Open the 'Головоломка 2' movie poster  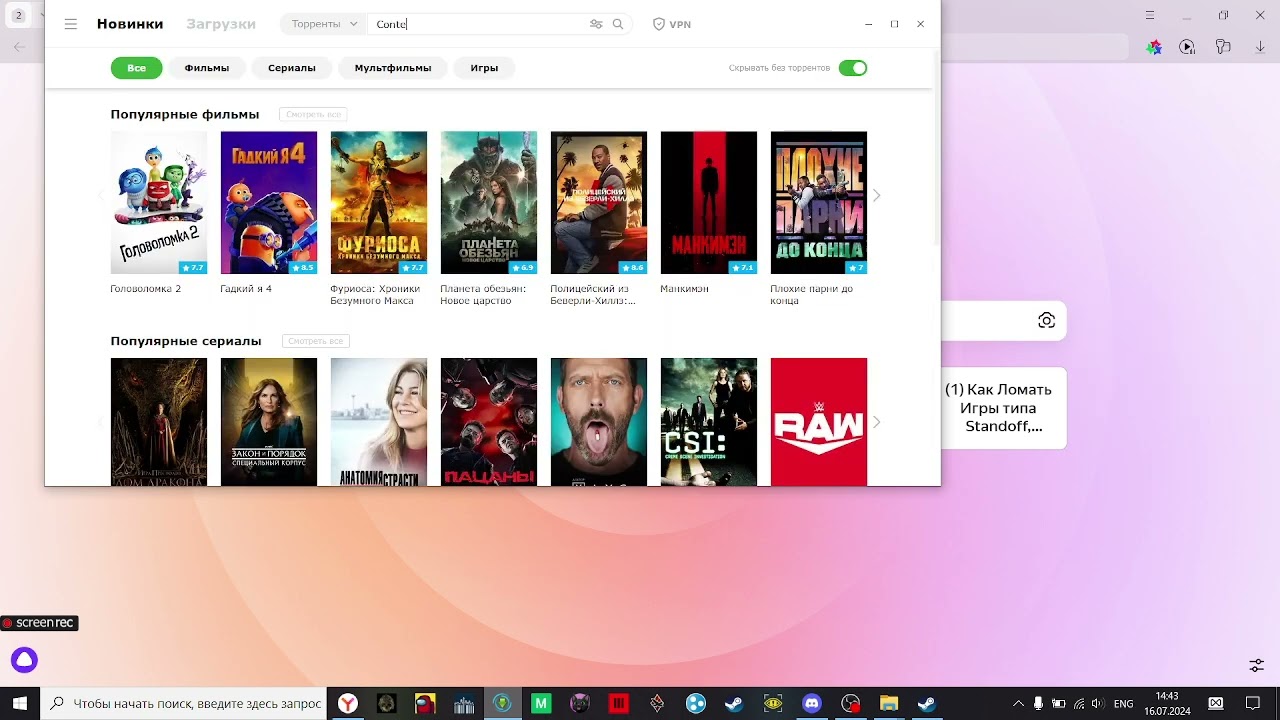point(159,203)
